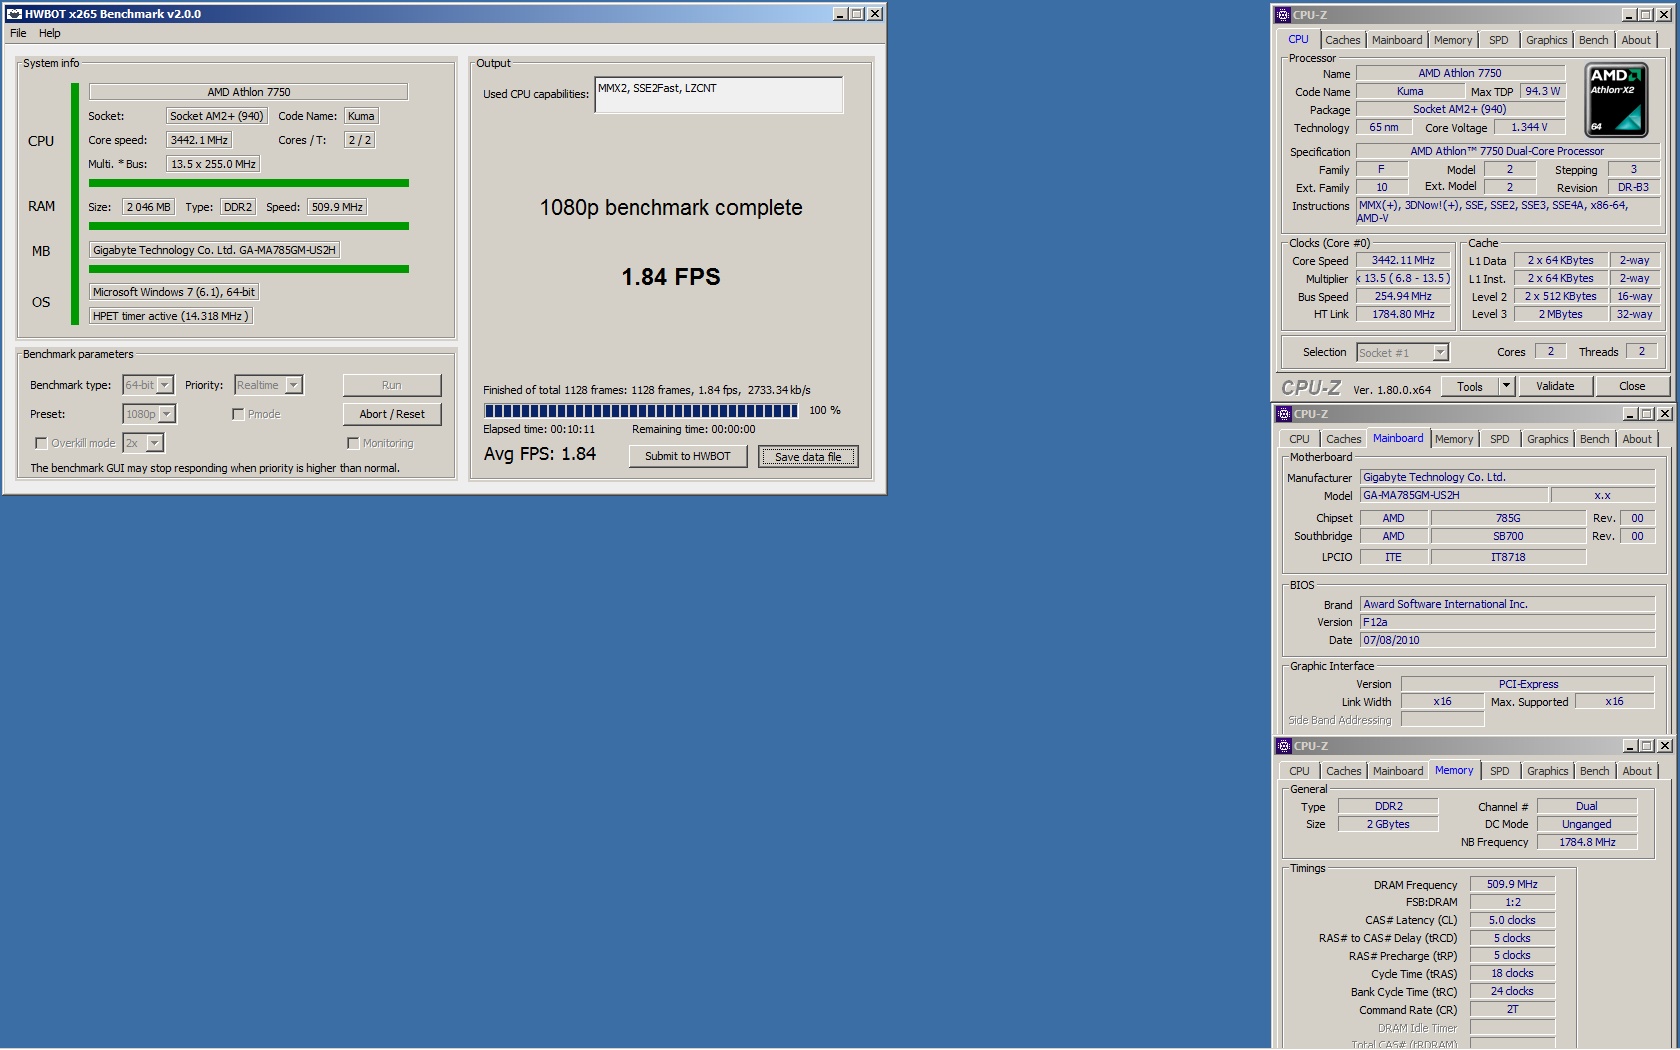Click the Microsoft Windows 7 OS field

pyautogui.click(x=174, y=292)
